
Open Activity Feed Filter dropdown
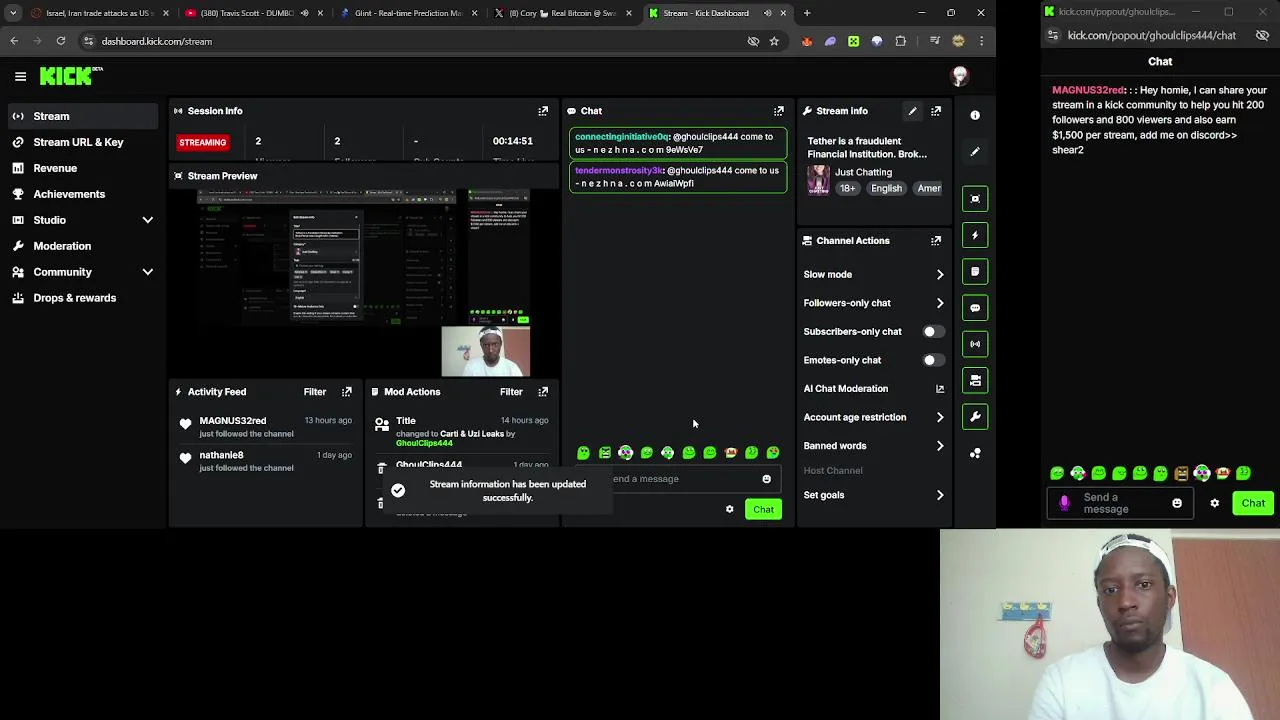click(315, 392)
